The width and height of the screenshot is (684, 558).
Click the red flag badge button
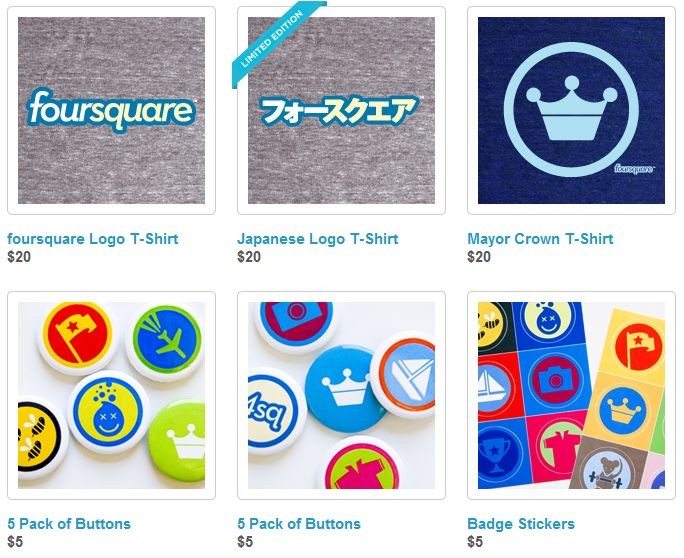pyautogui.click(x=78, y=336)
